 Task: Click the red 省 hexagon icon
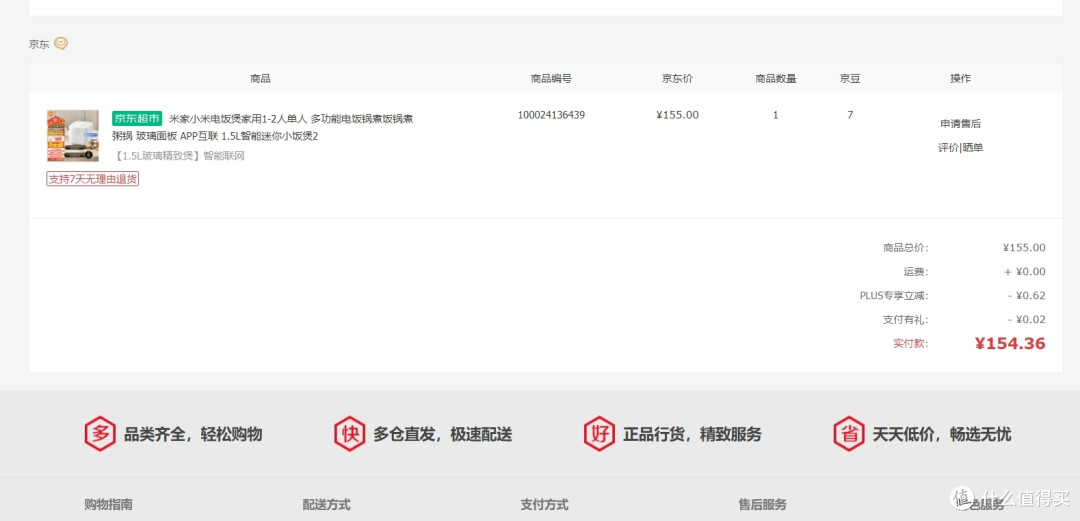coord(849,434)
